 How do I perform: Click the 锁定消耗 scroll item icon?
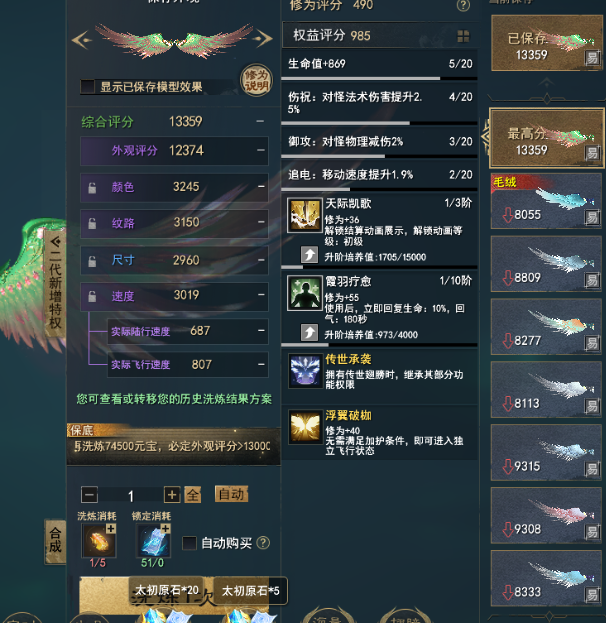pyautogui.click(x=153, y=540)
